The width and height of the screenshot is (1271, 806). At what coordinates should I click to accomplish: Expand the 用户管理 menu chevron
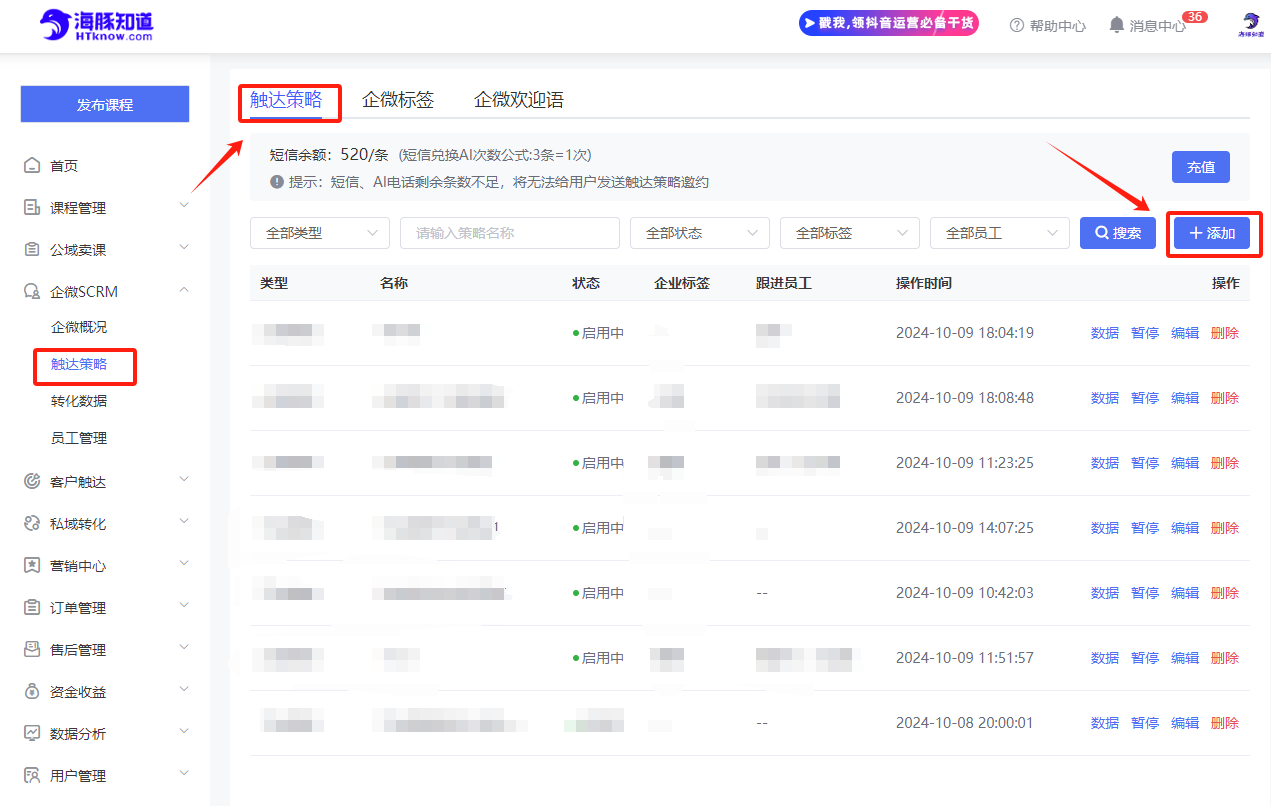pos(184,774)
